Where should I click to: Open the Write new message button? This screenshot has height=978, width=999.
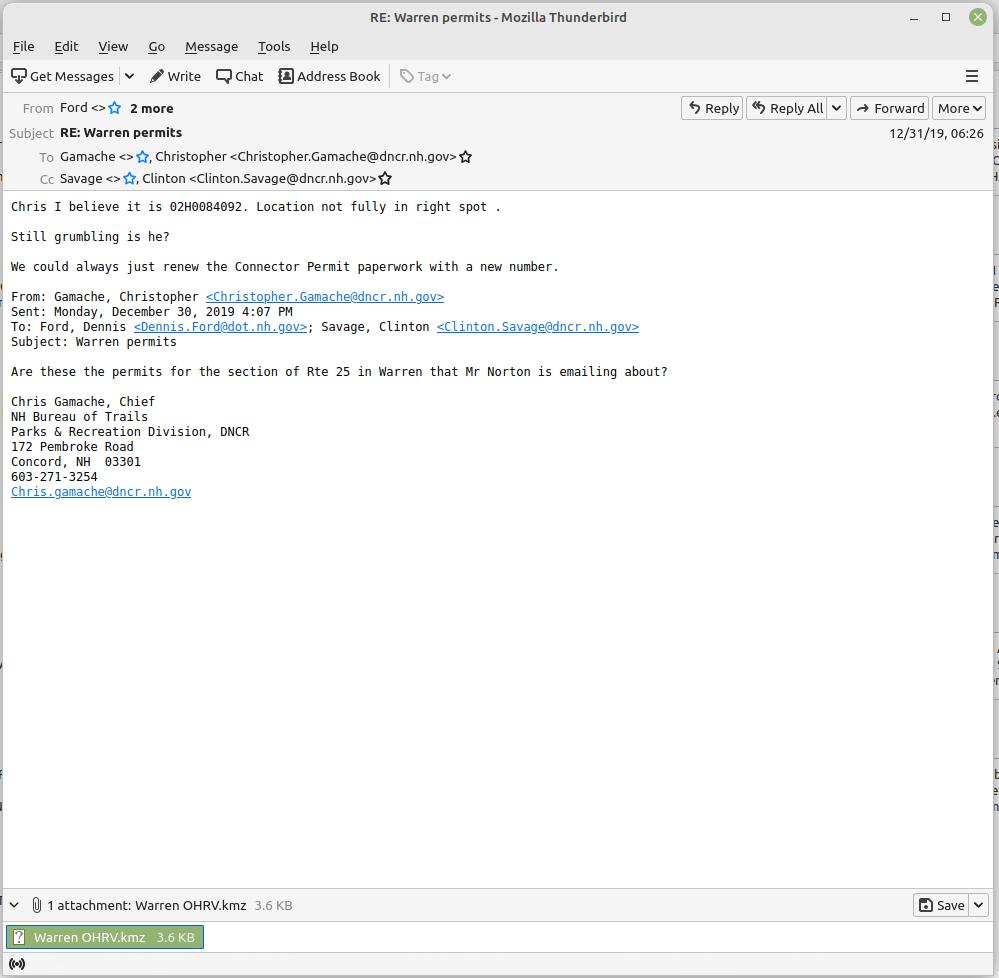(175, 76)
